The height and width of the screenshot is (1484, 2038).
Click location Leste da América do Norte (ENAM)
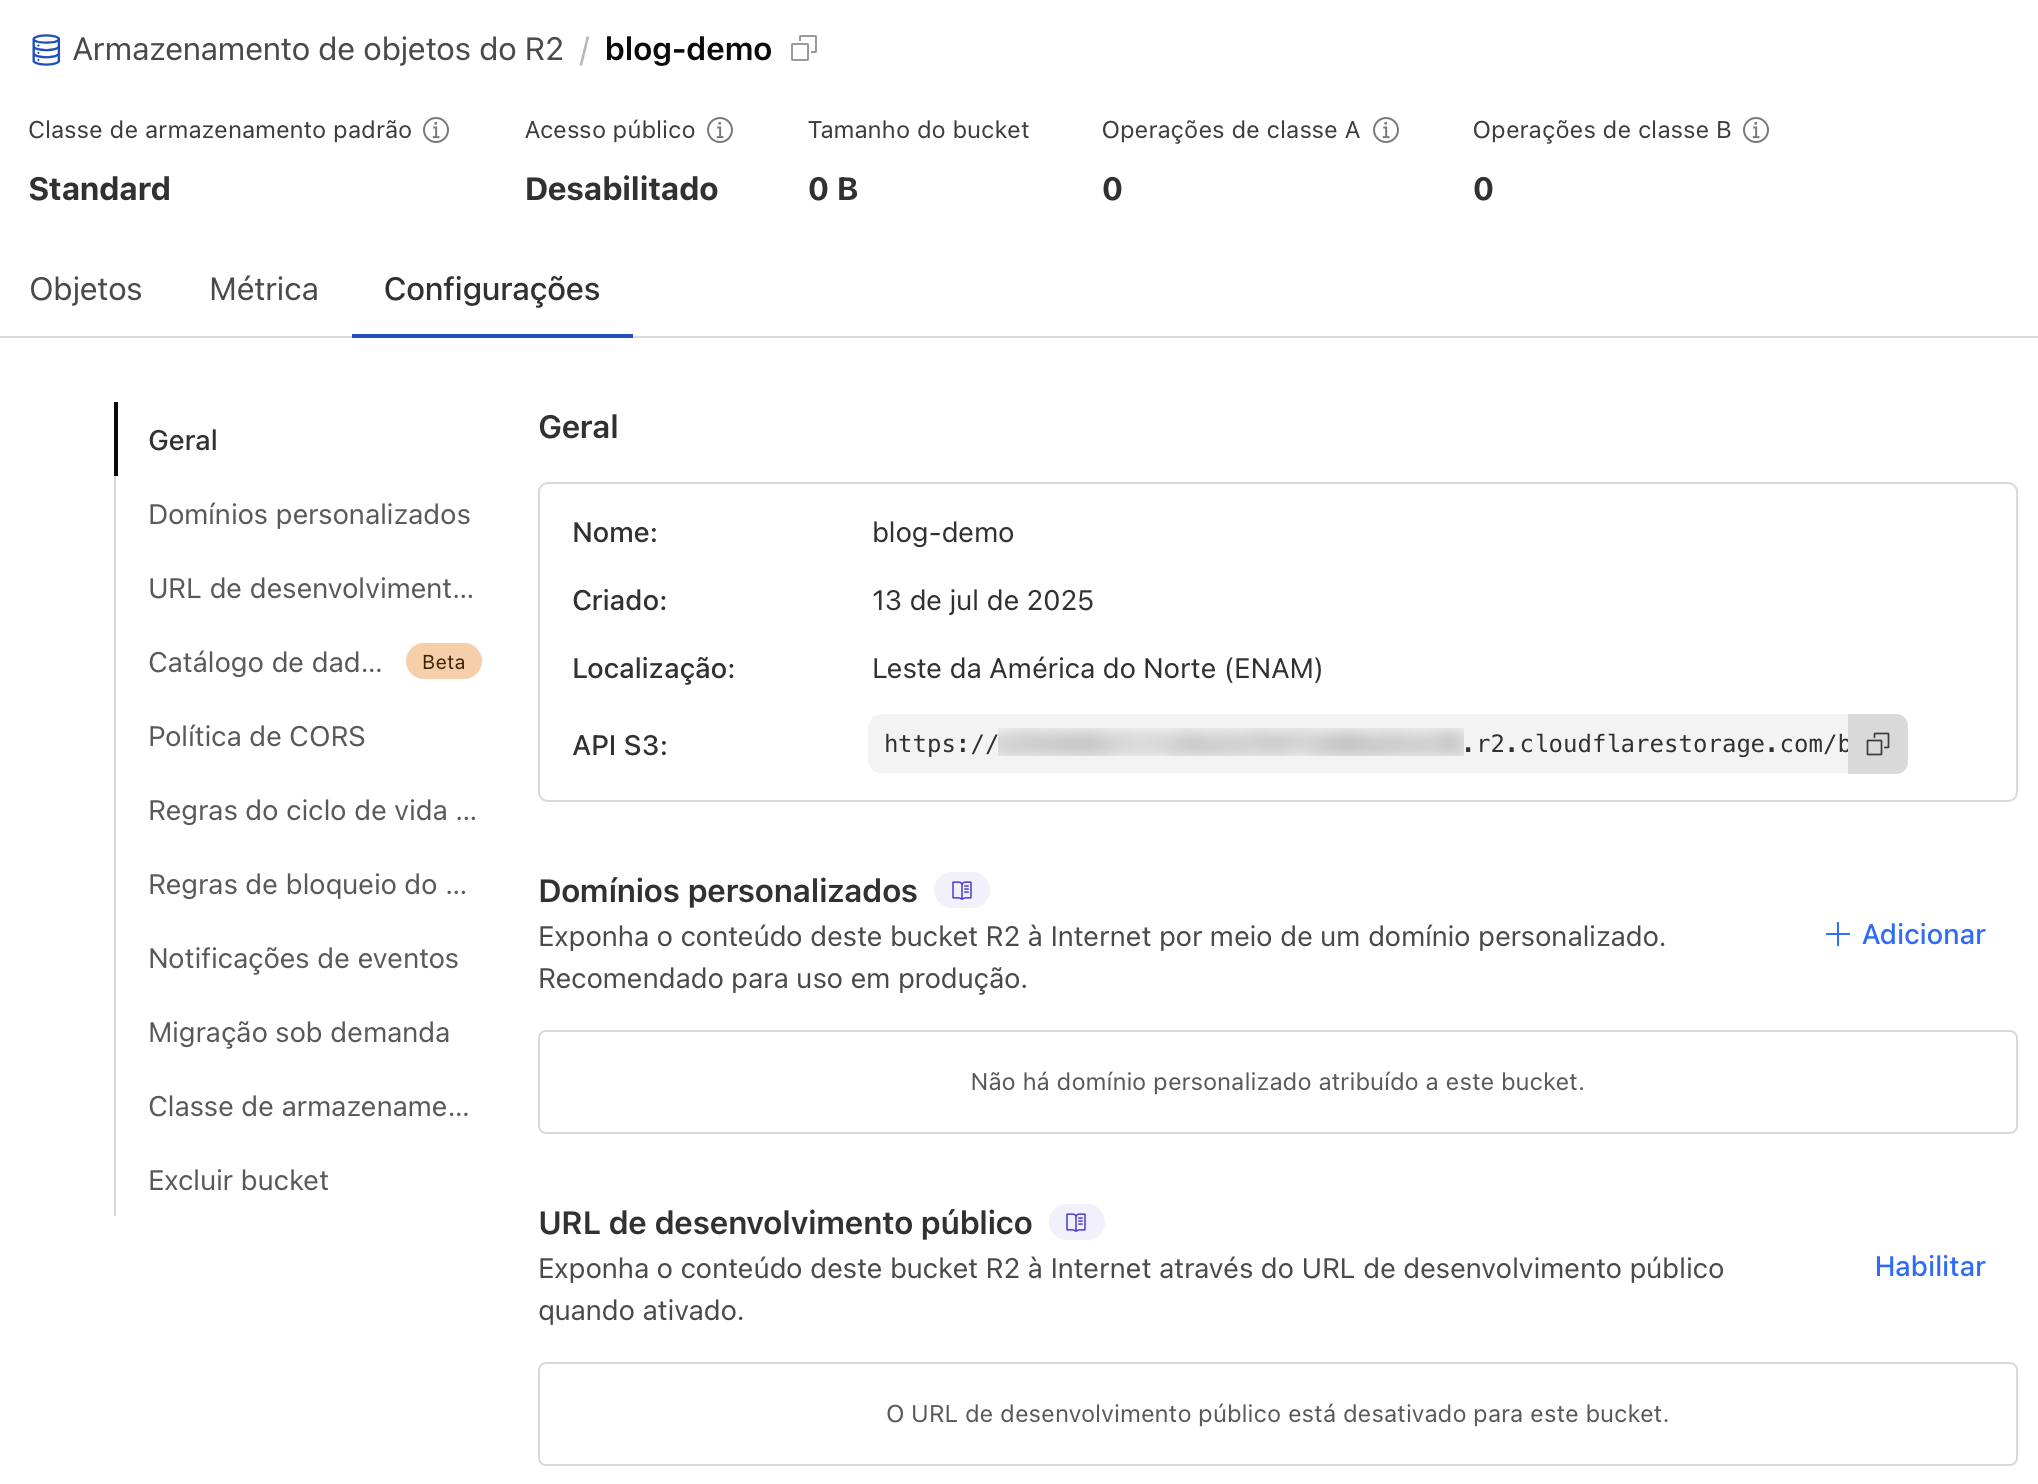1097,668
